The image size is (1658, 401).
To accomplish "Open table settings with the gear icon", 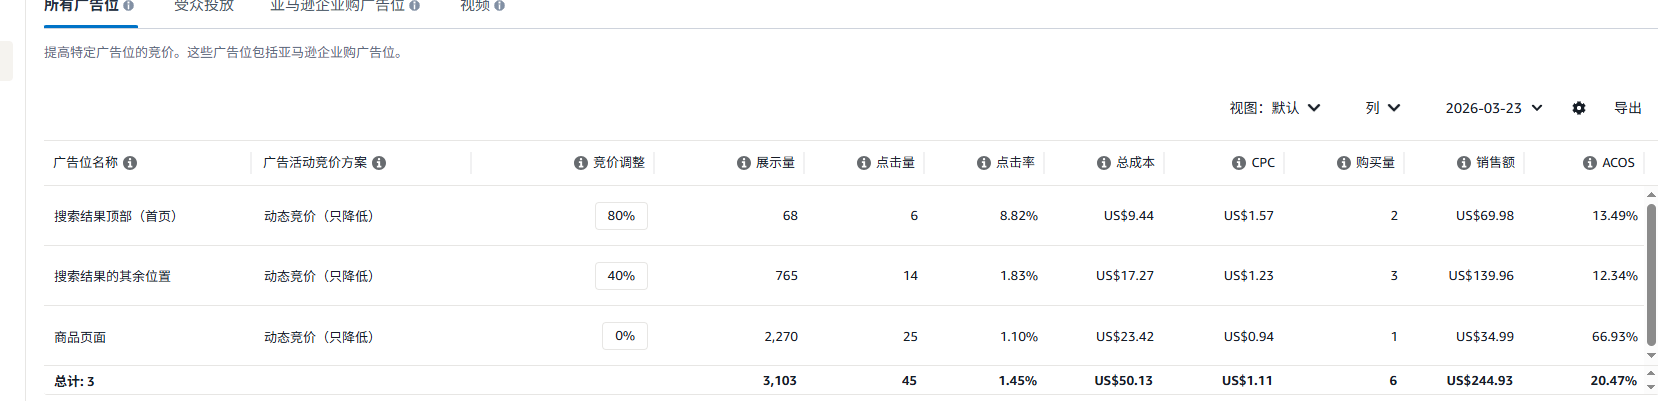I will pyautogui.click(x=1579, y=108).
